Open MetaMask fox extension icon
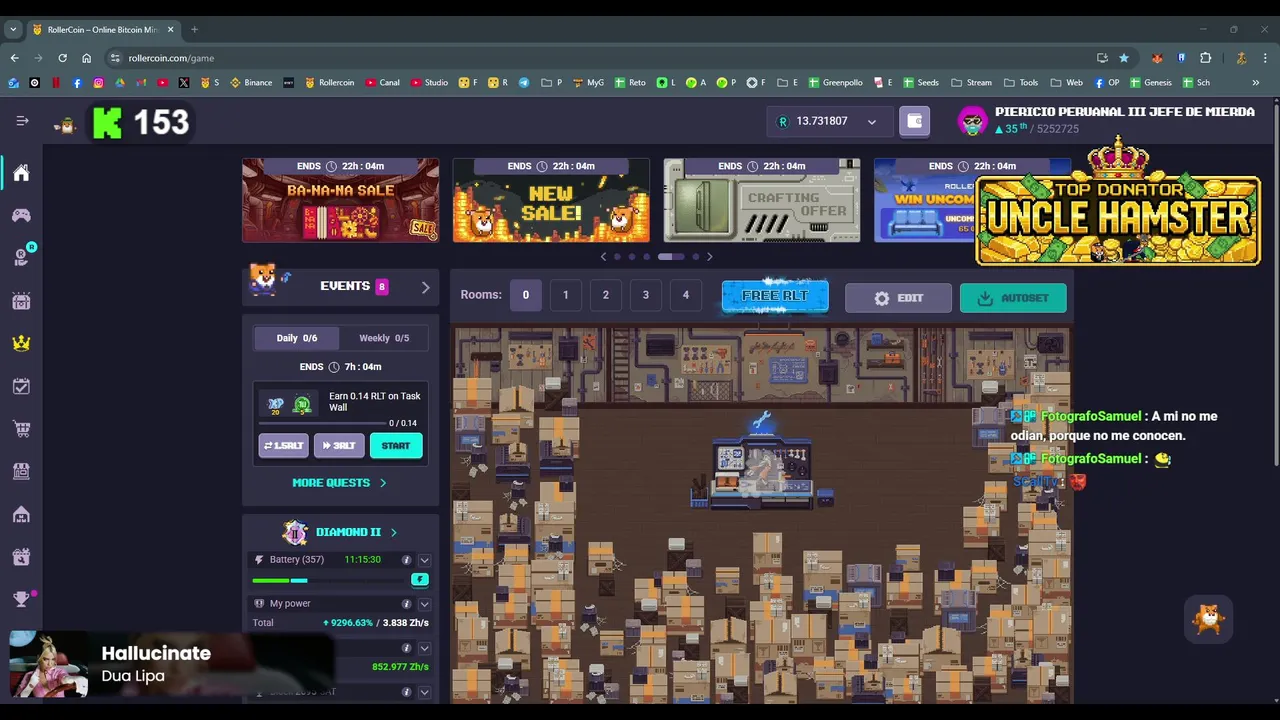1280x720 pixels. click(1157, 58)
